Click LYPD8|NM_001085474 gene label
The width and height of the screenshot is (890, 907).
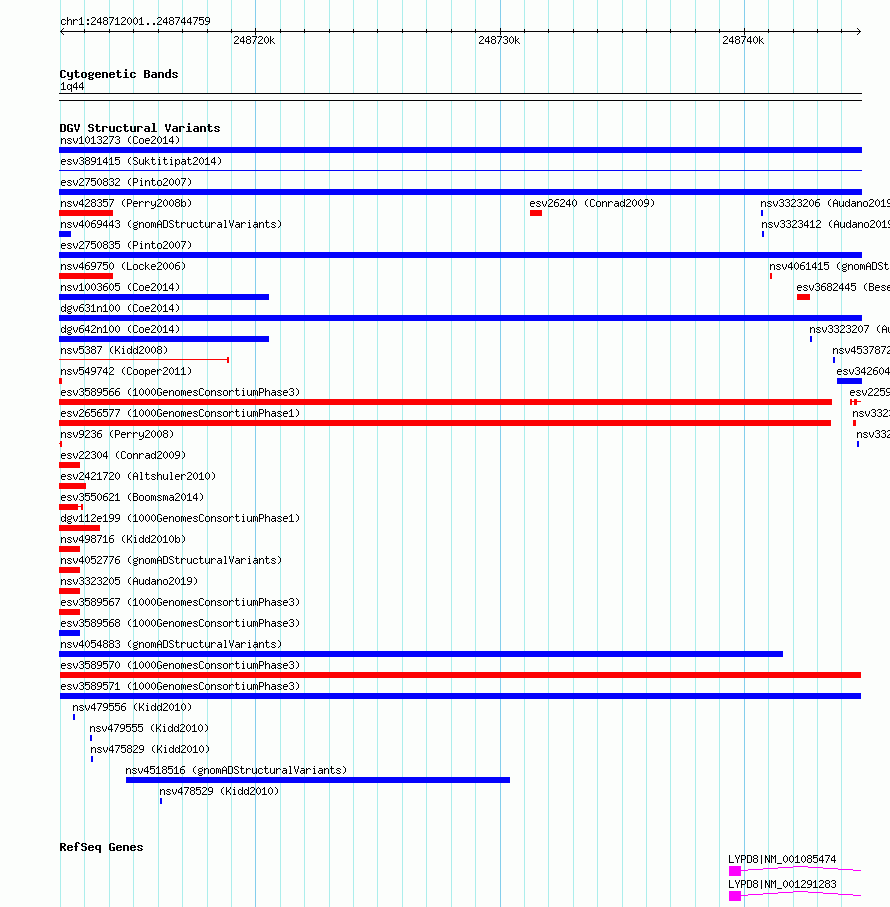(782, 860)
